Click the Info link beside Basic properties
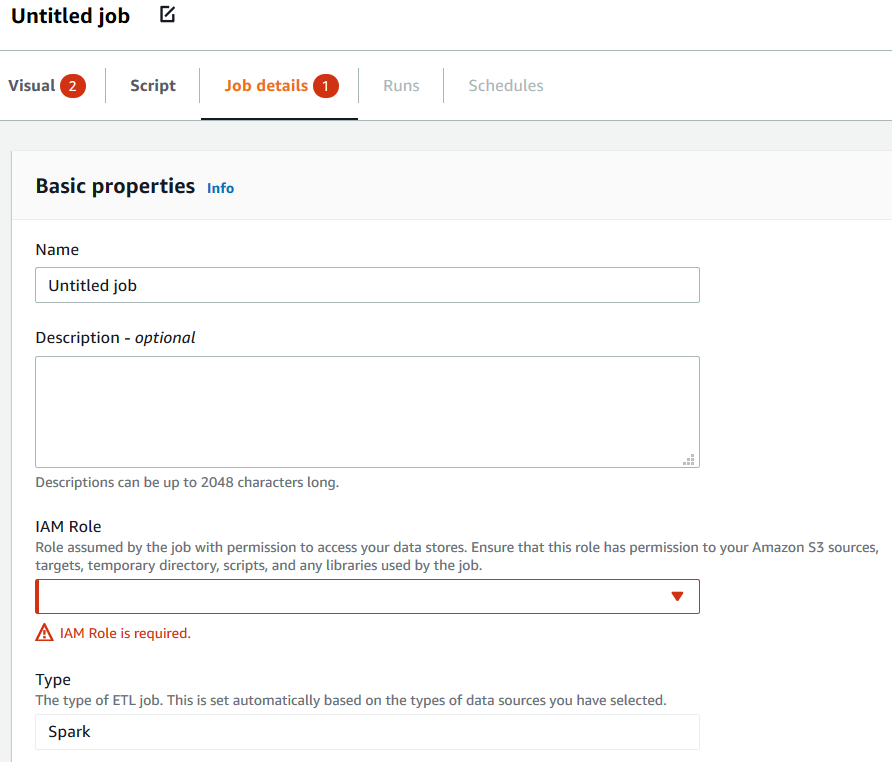 [x=220, y=187]
